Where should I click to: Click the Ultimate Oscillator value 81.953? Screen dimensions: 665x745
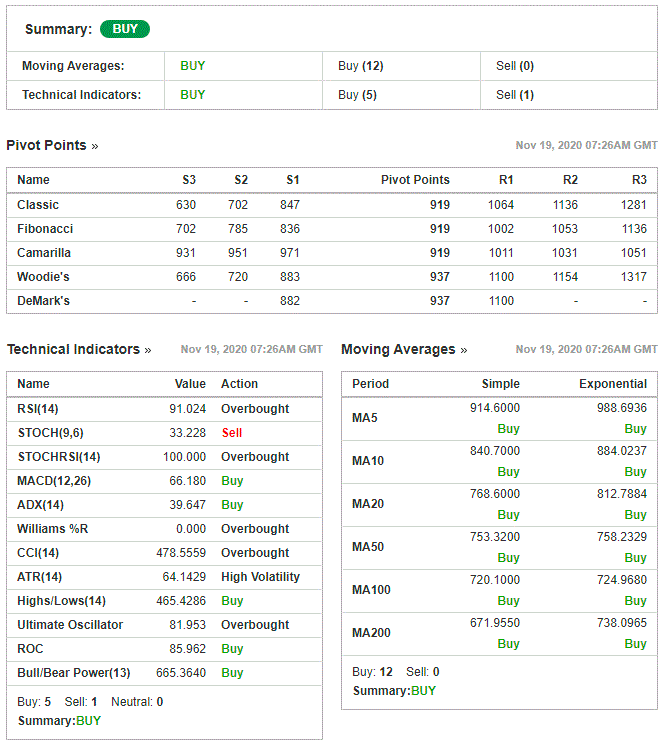click(188, 625)
